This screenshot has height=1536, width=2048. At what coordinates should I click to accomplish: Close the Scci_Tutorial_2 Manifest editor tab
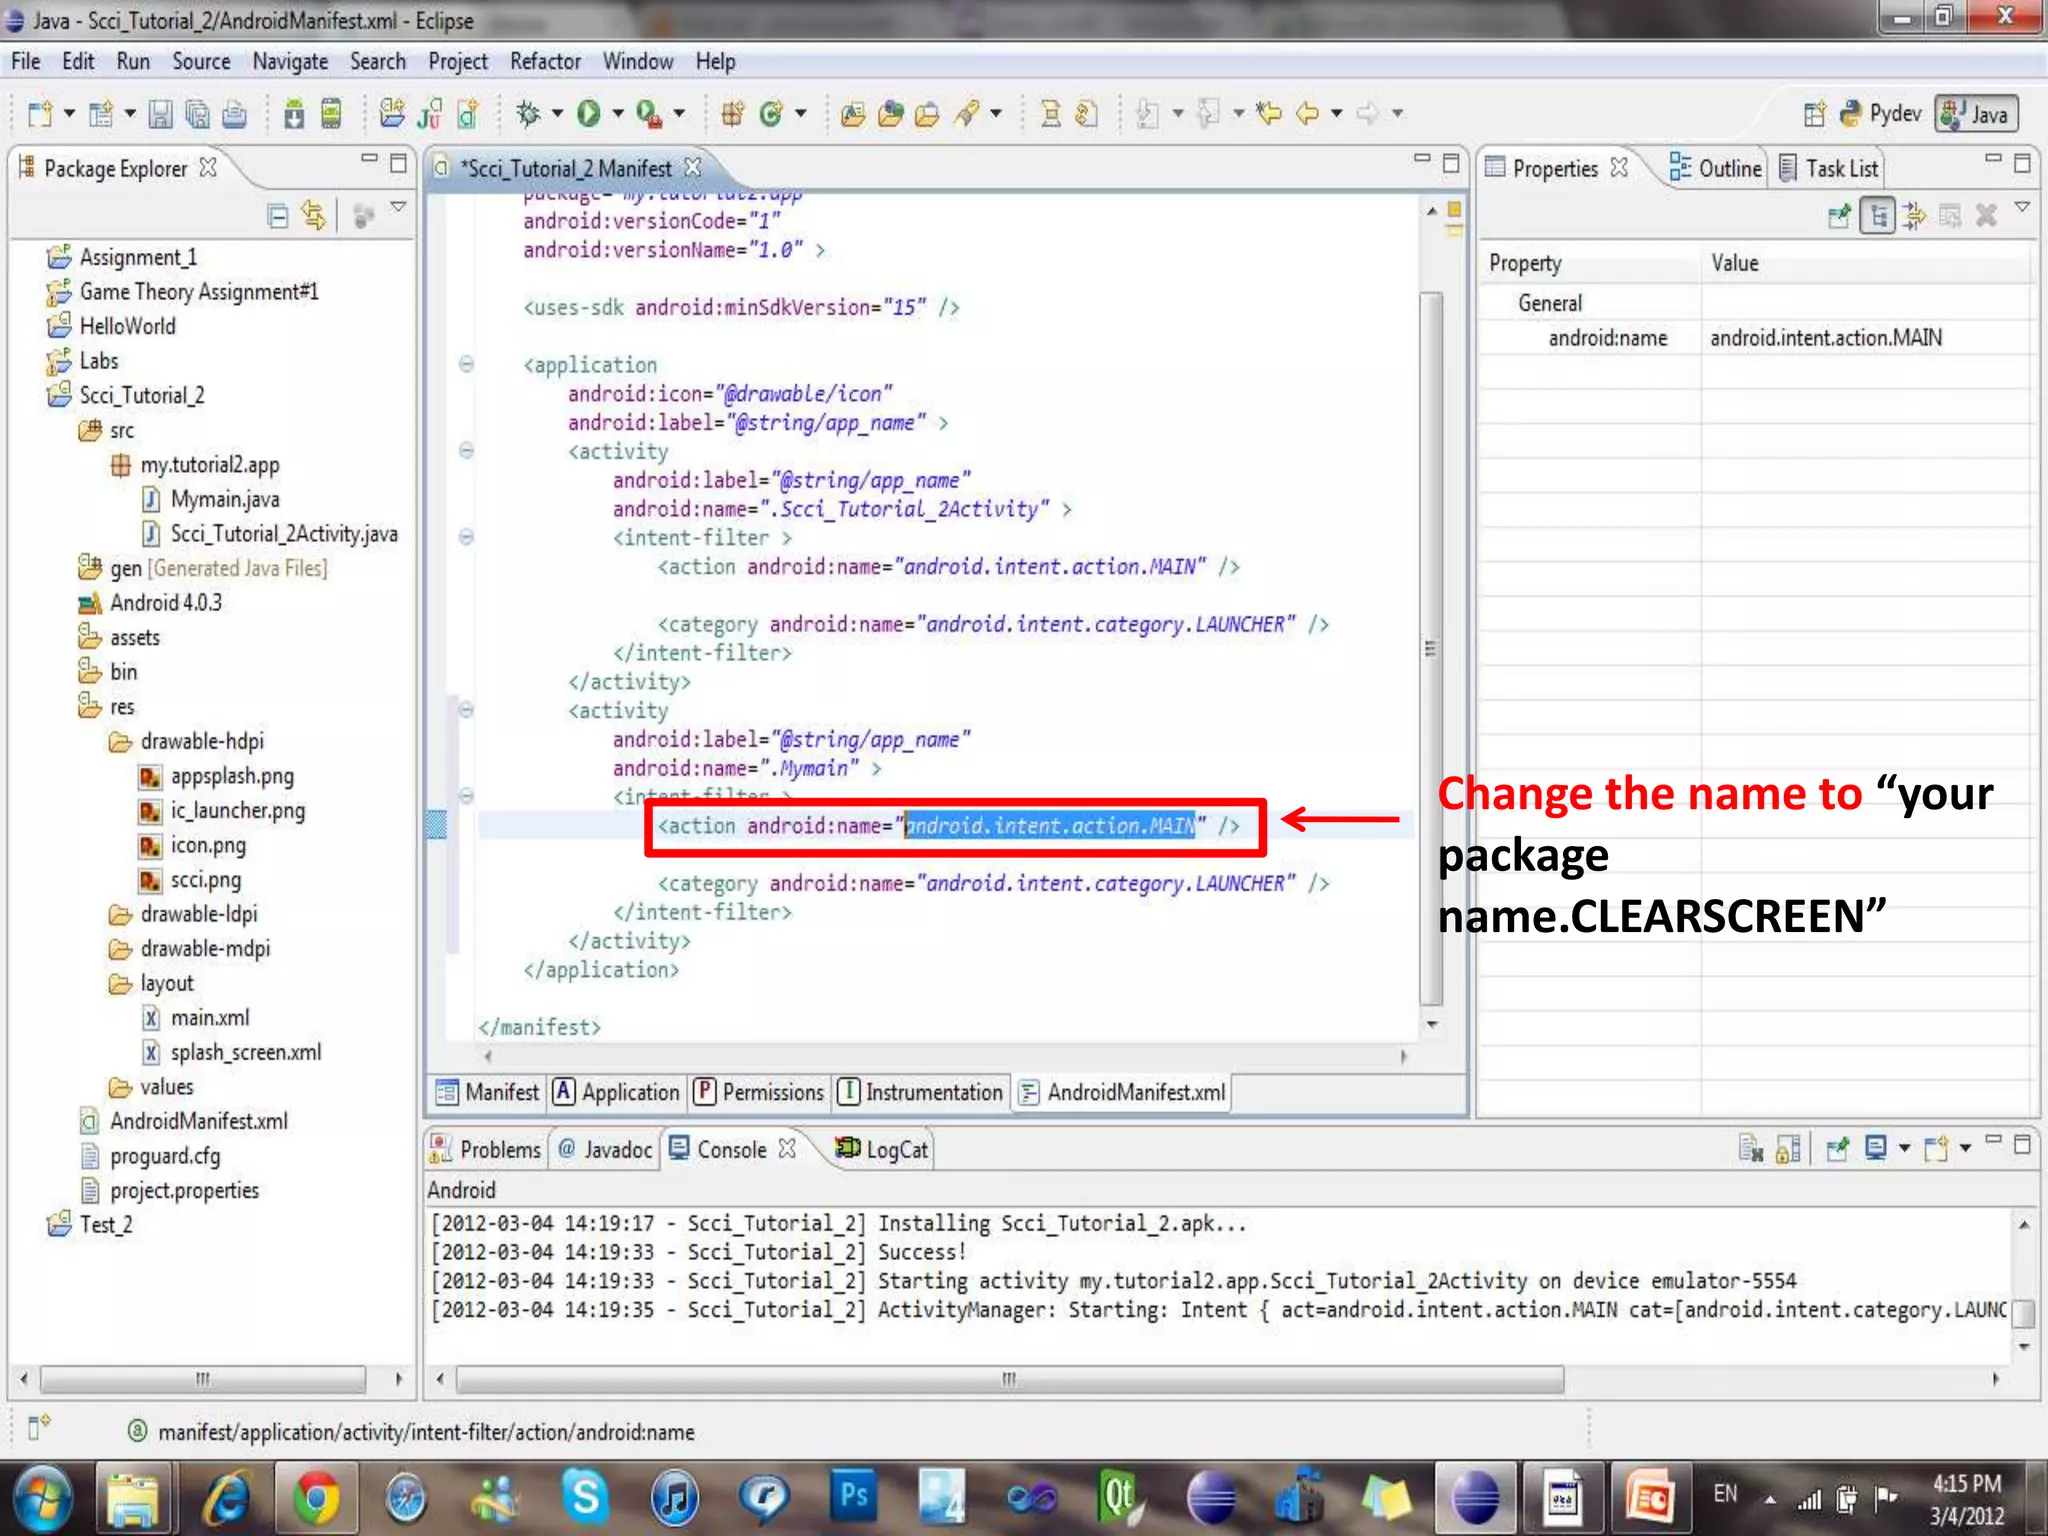[693, 167]
